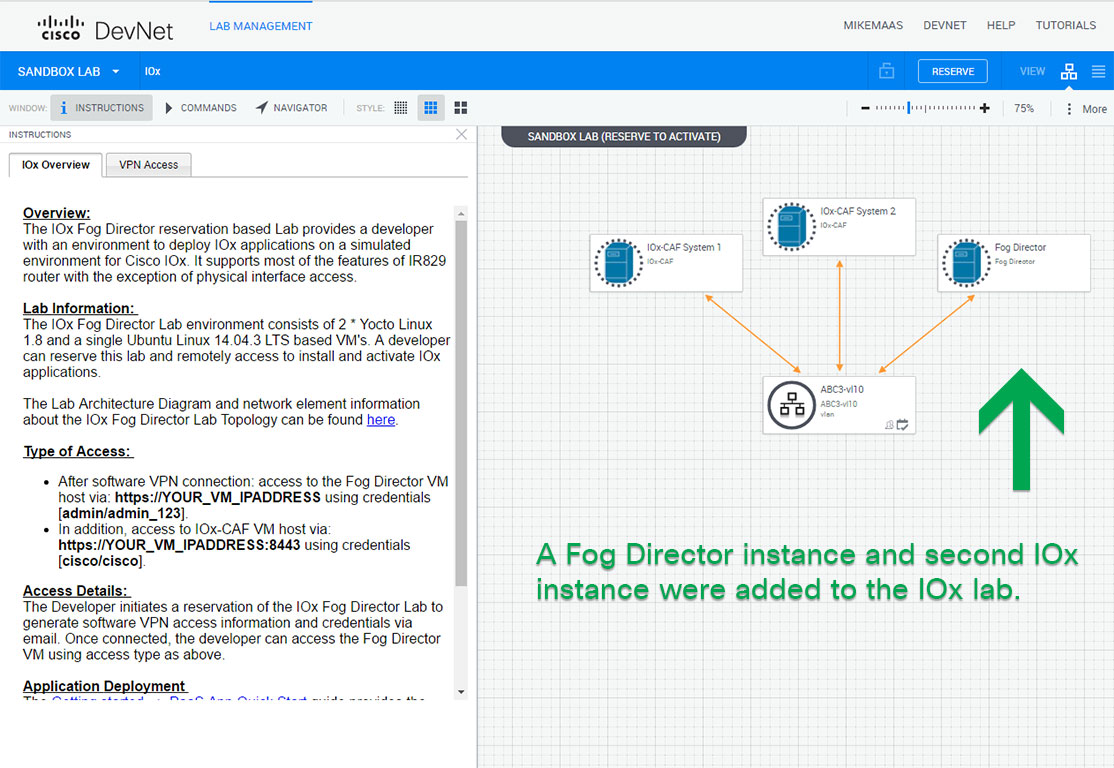Click the VIEW label in the blue bar
Viewport: 1114px width, 768px height.
coord(1032,72)
